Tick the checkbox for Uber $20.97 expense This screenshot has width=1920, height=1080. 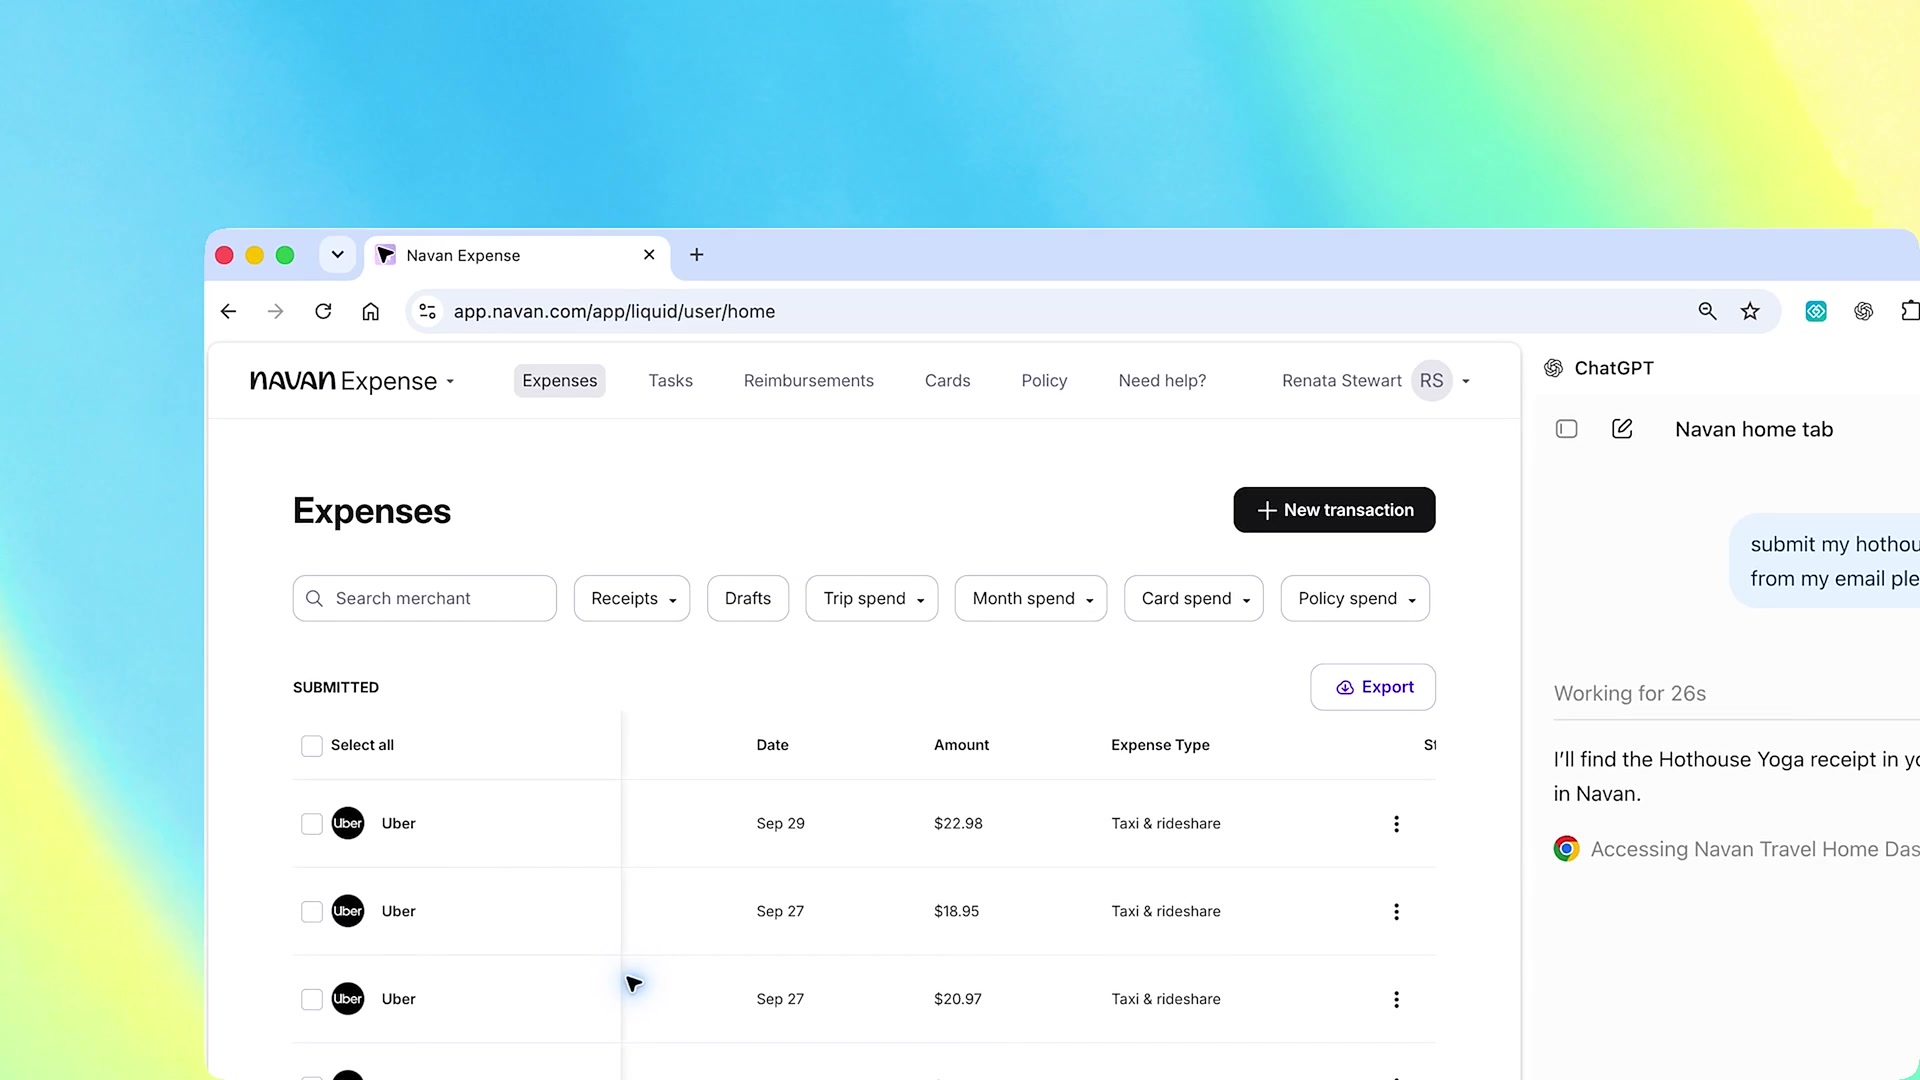[x=312, y=1000]
